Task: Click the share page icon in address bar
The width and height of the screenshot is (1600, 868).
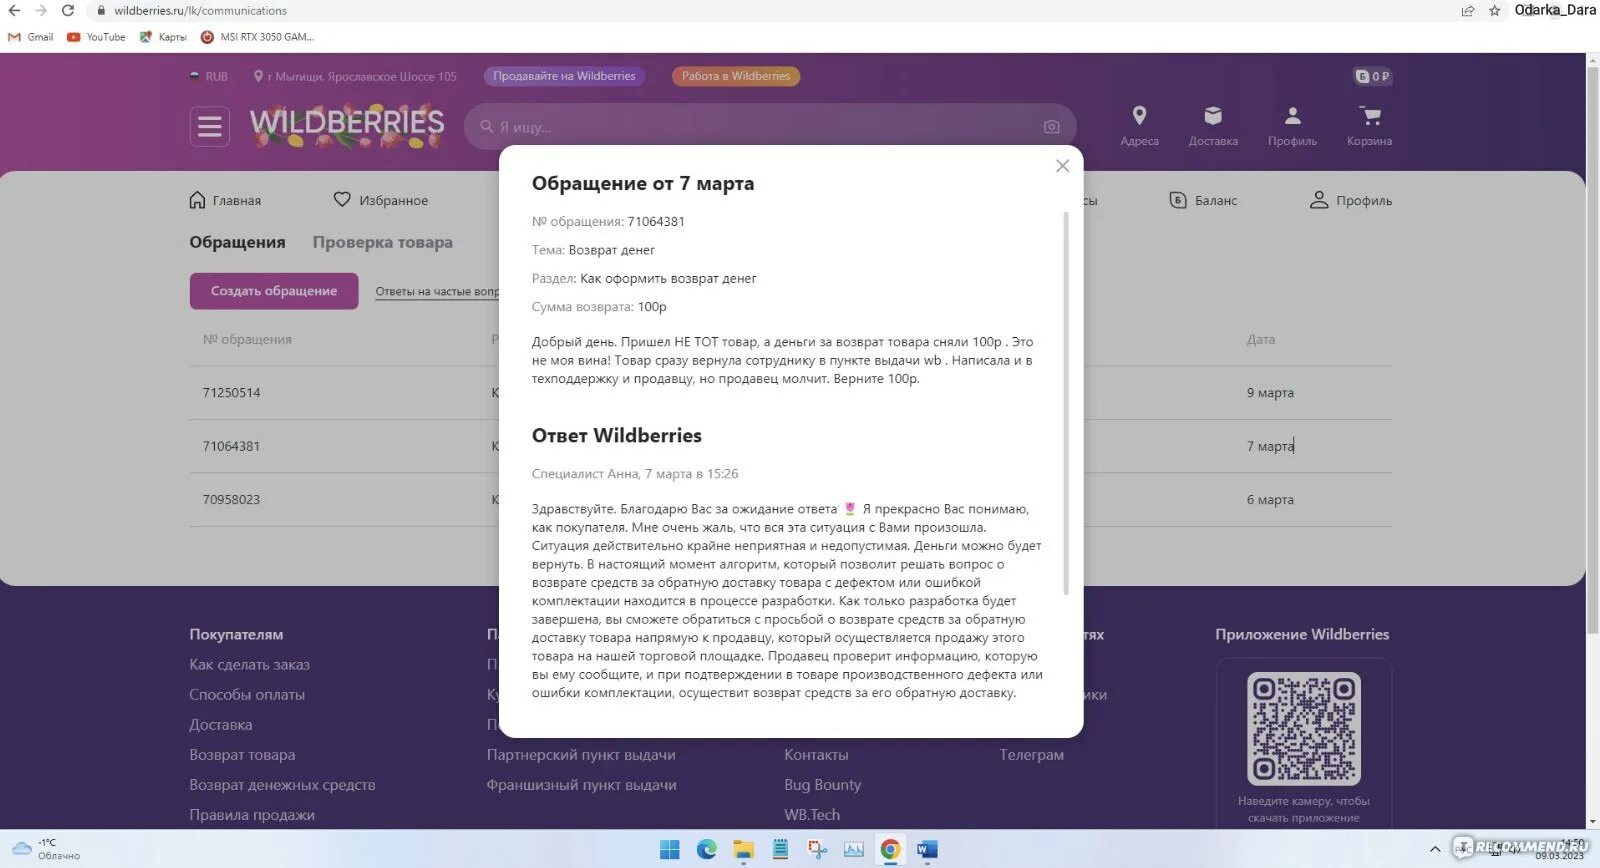Action: click(x=1467, y=10)
